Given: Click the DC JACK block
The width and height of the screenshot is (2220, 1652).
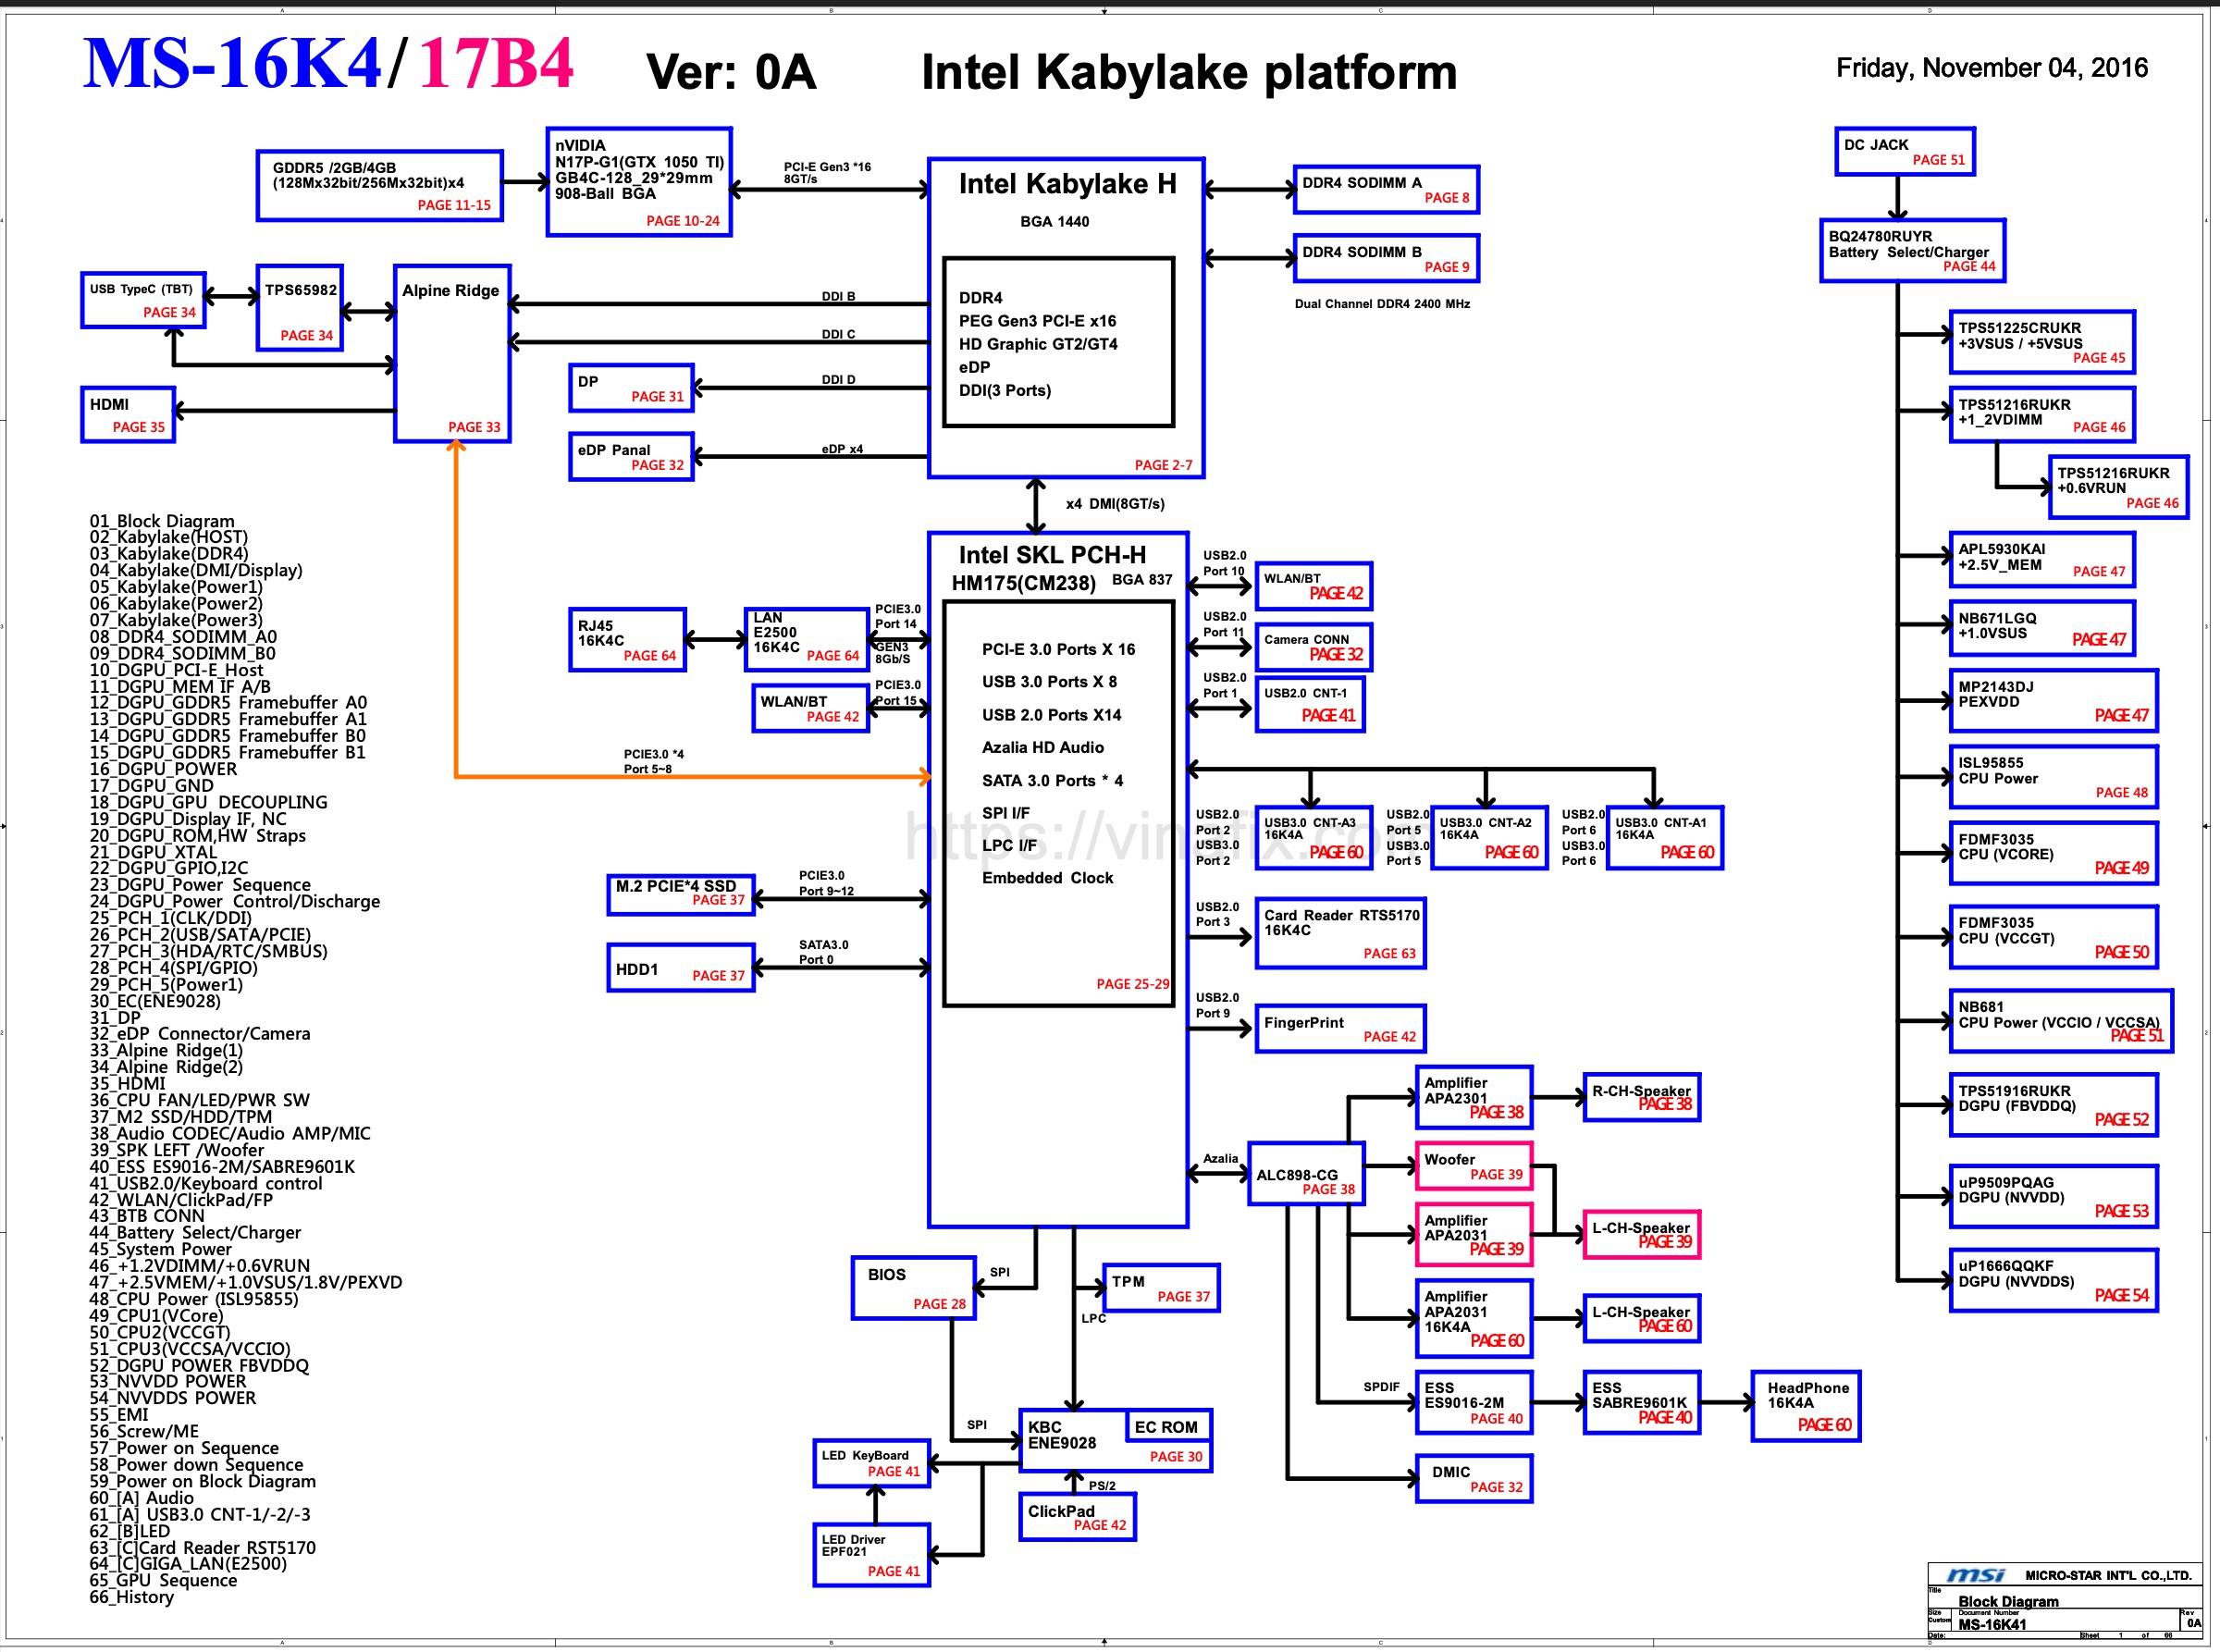Looking at the screenshot, I should 1905,152.
